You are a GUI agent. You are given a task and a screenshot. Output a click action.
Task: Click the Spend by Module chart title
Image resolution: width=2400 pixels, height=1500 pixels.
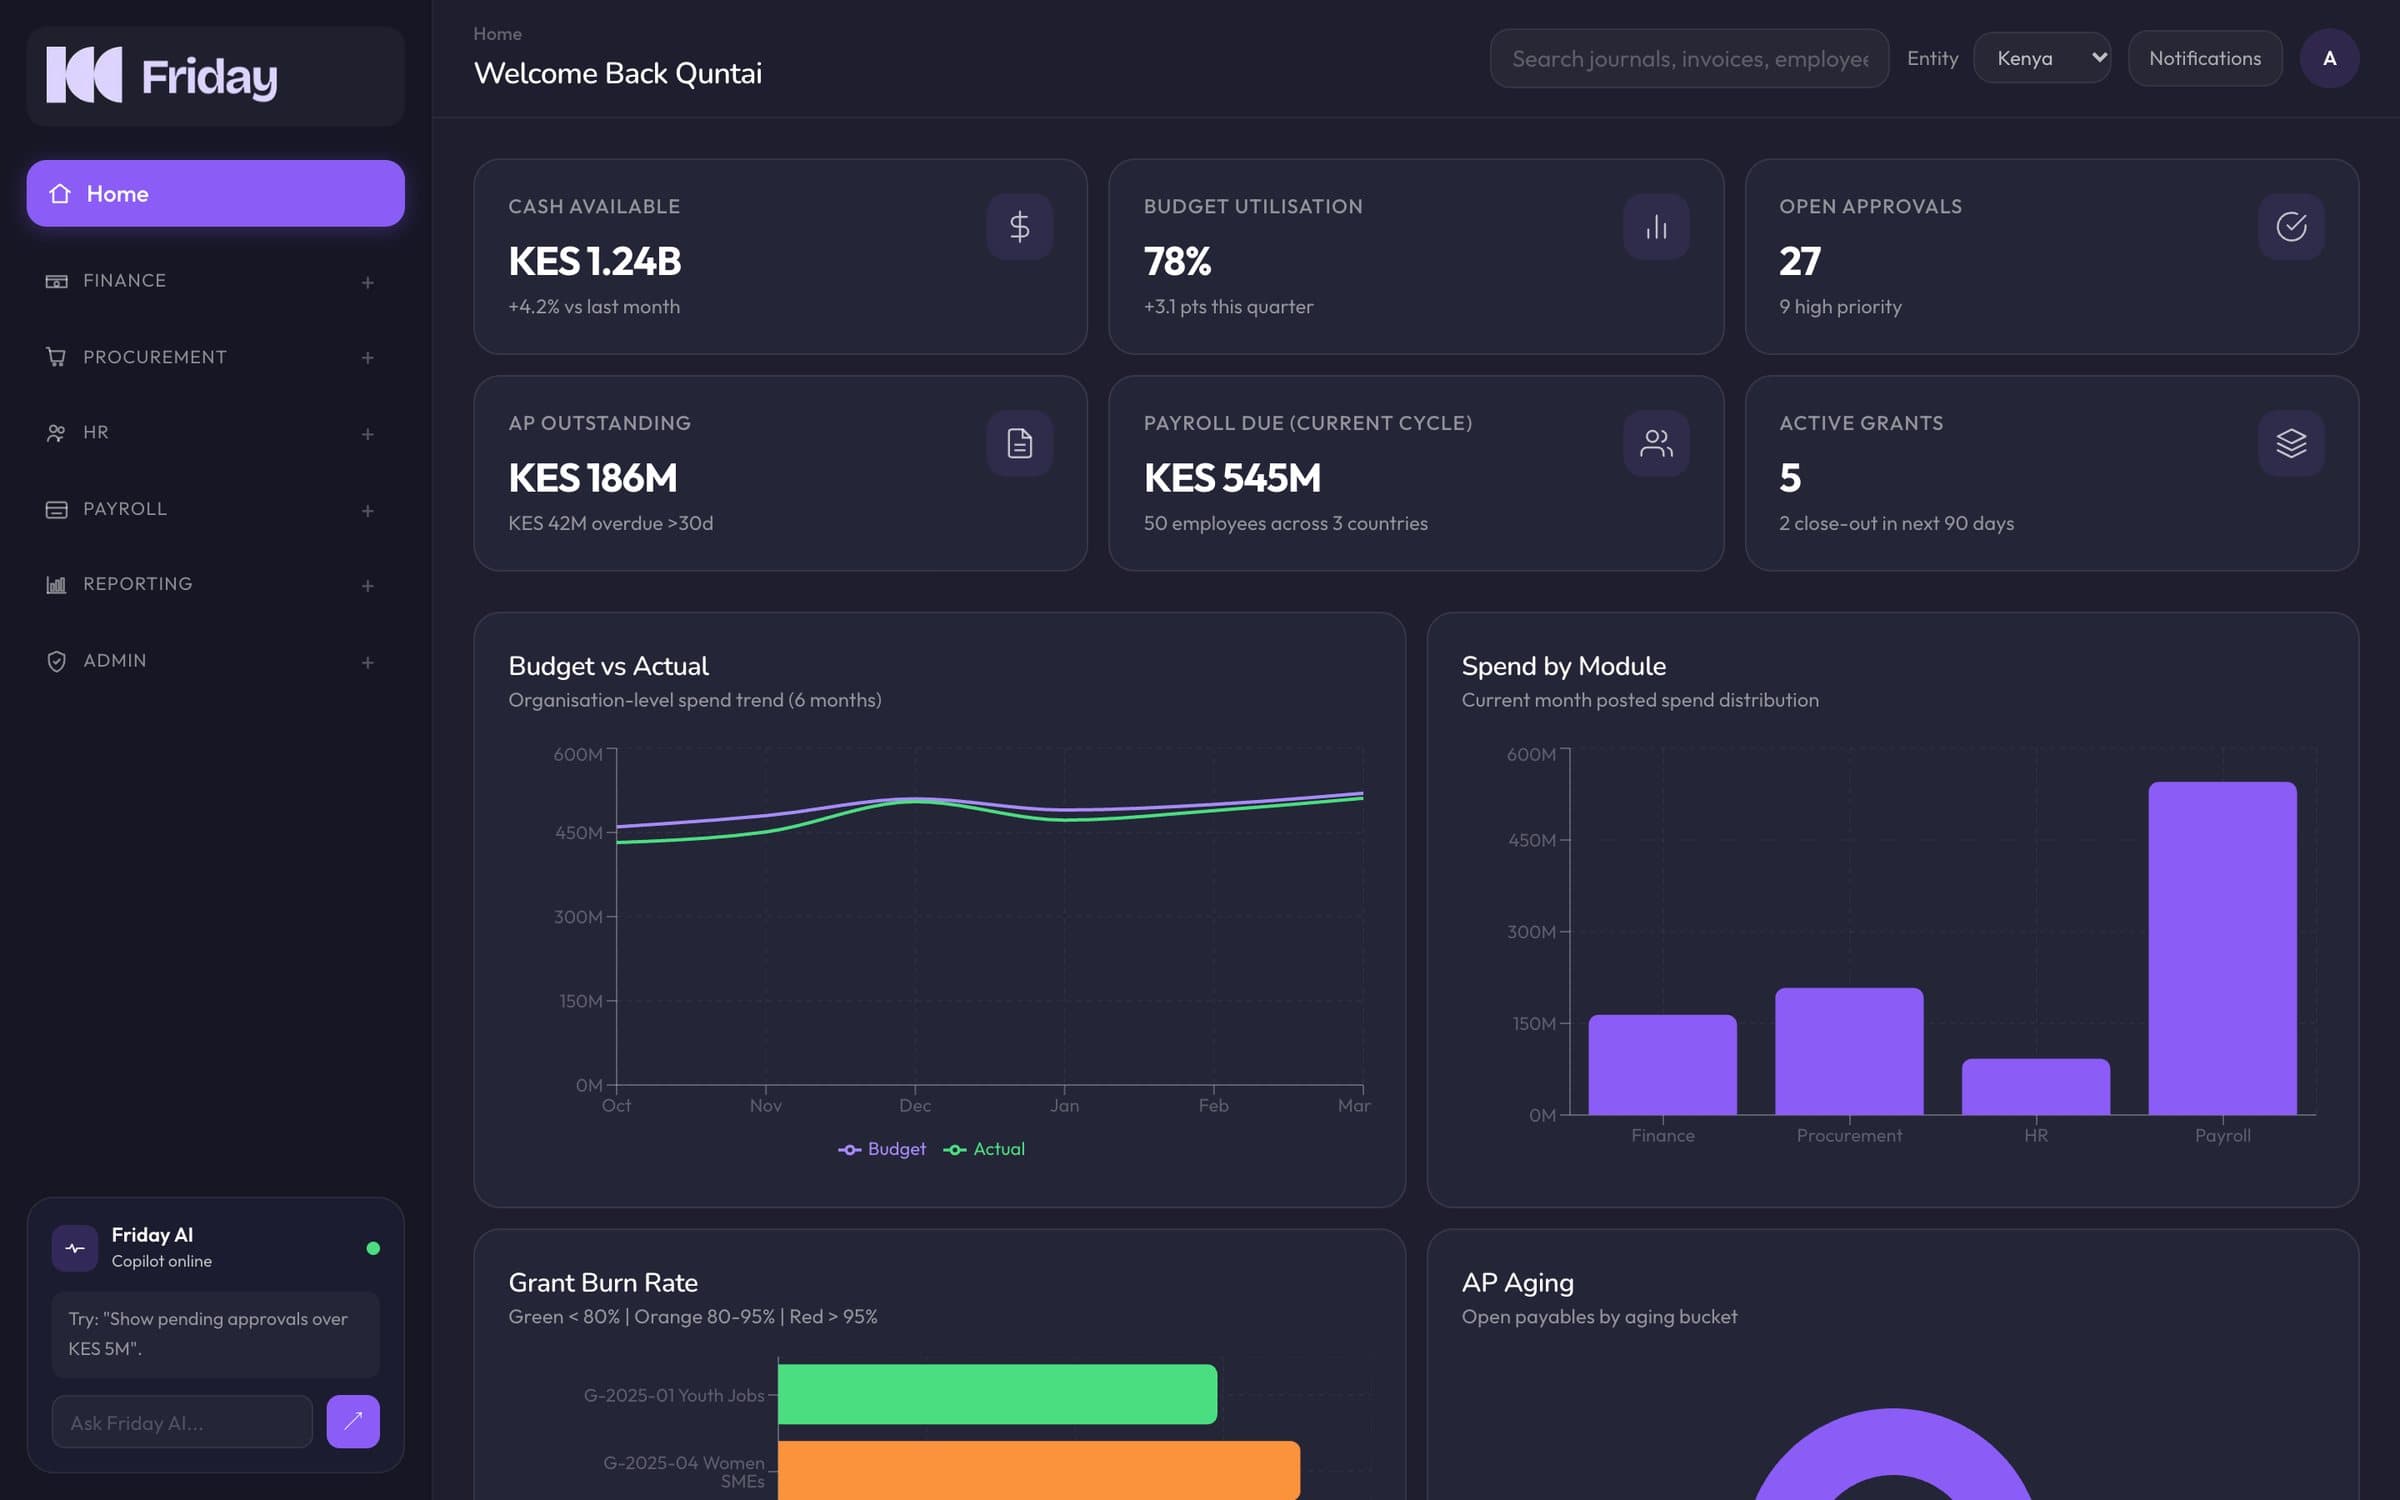tap(1563, 666)
